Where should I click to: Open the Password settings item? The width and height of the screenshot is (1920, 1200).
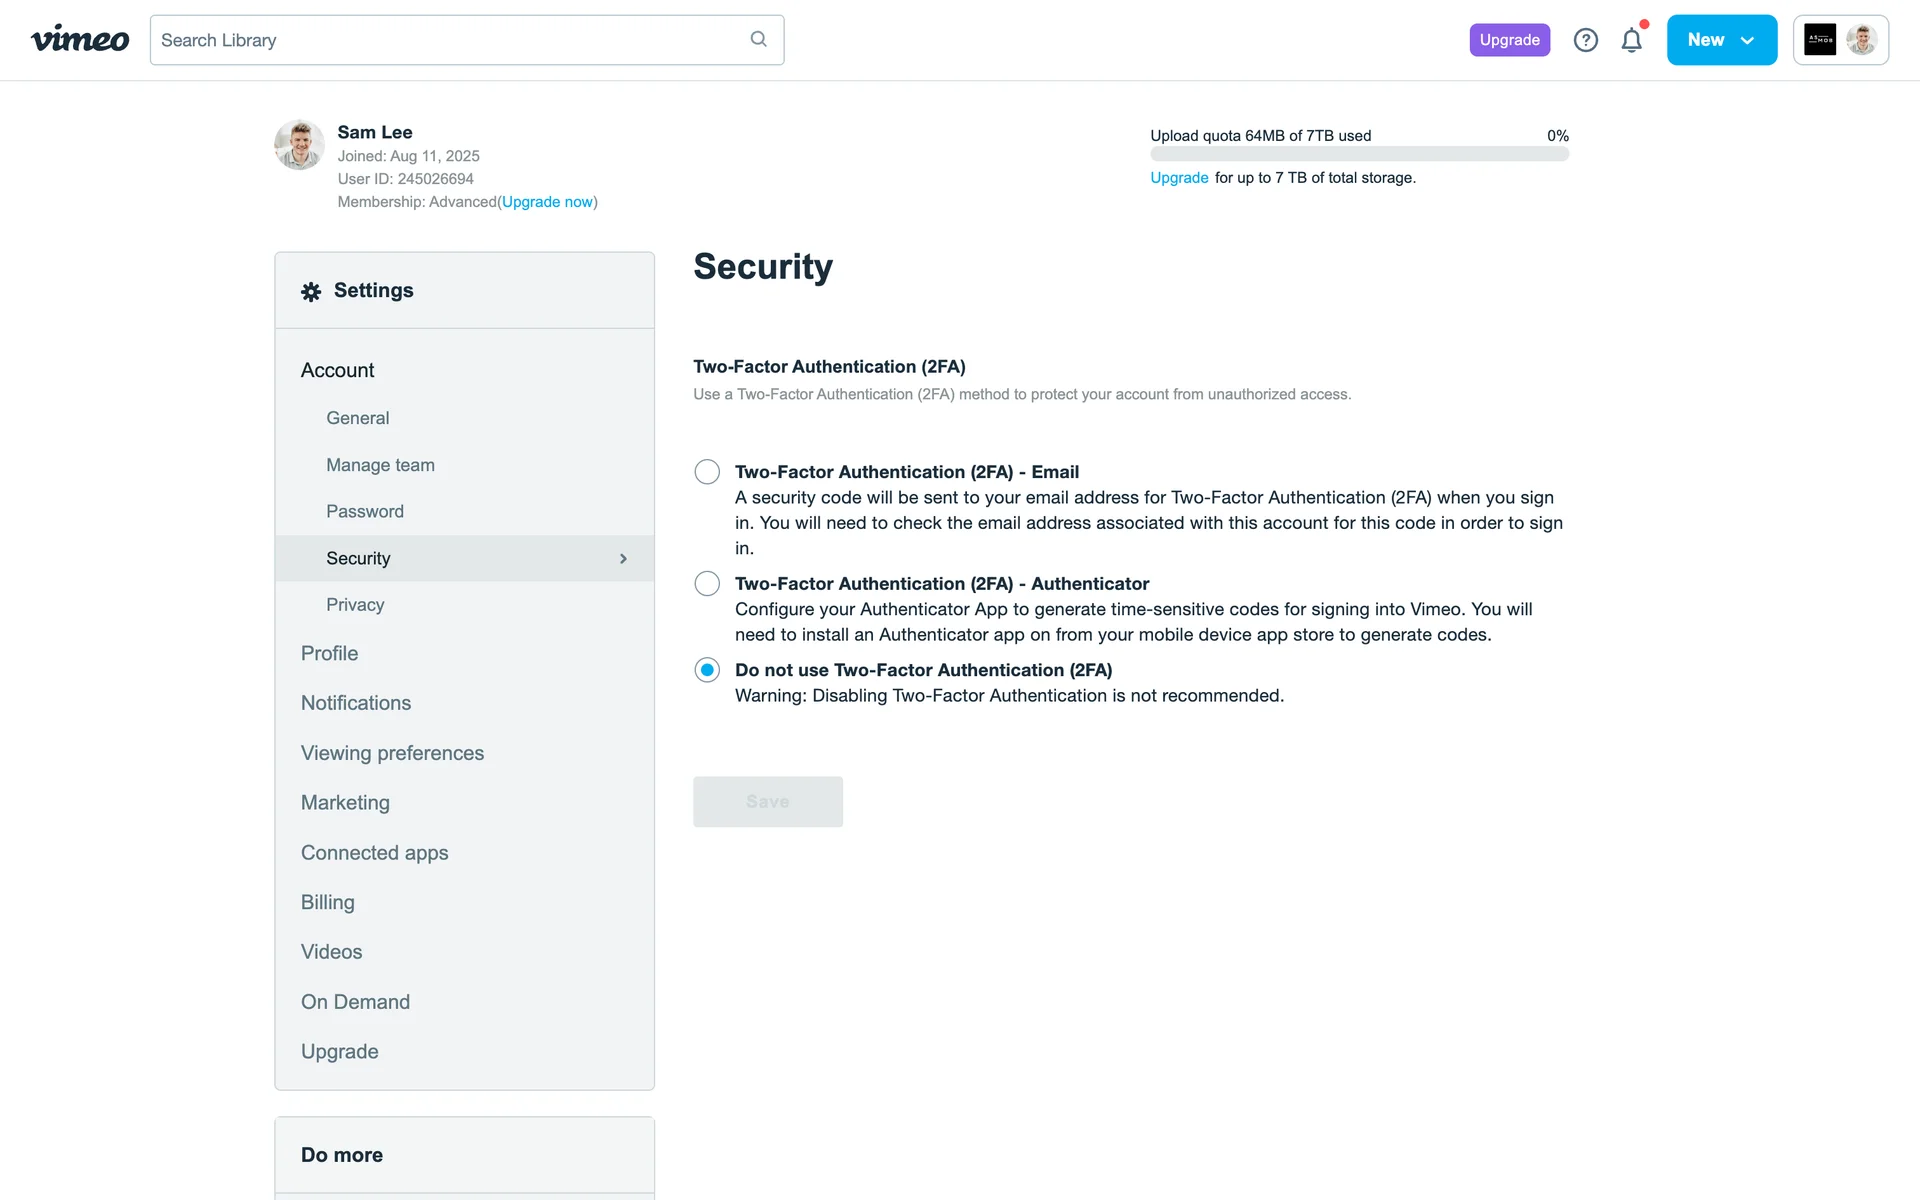coord(365,512)
